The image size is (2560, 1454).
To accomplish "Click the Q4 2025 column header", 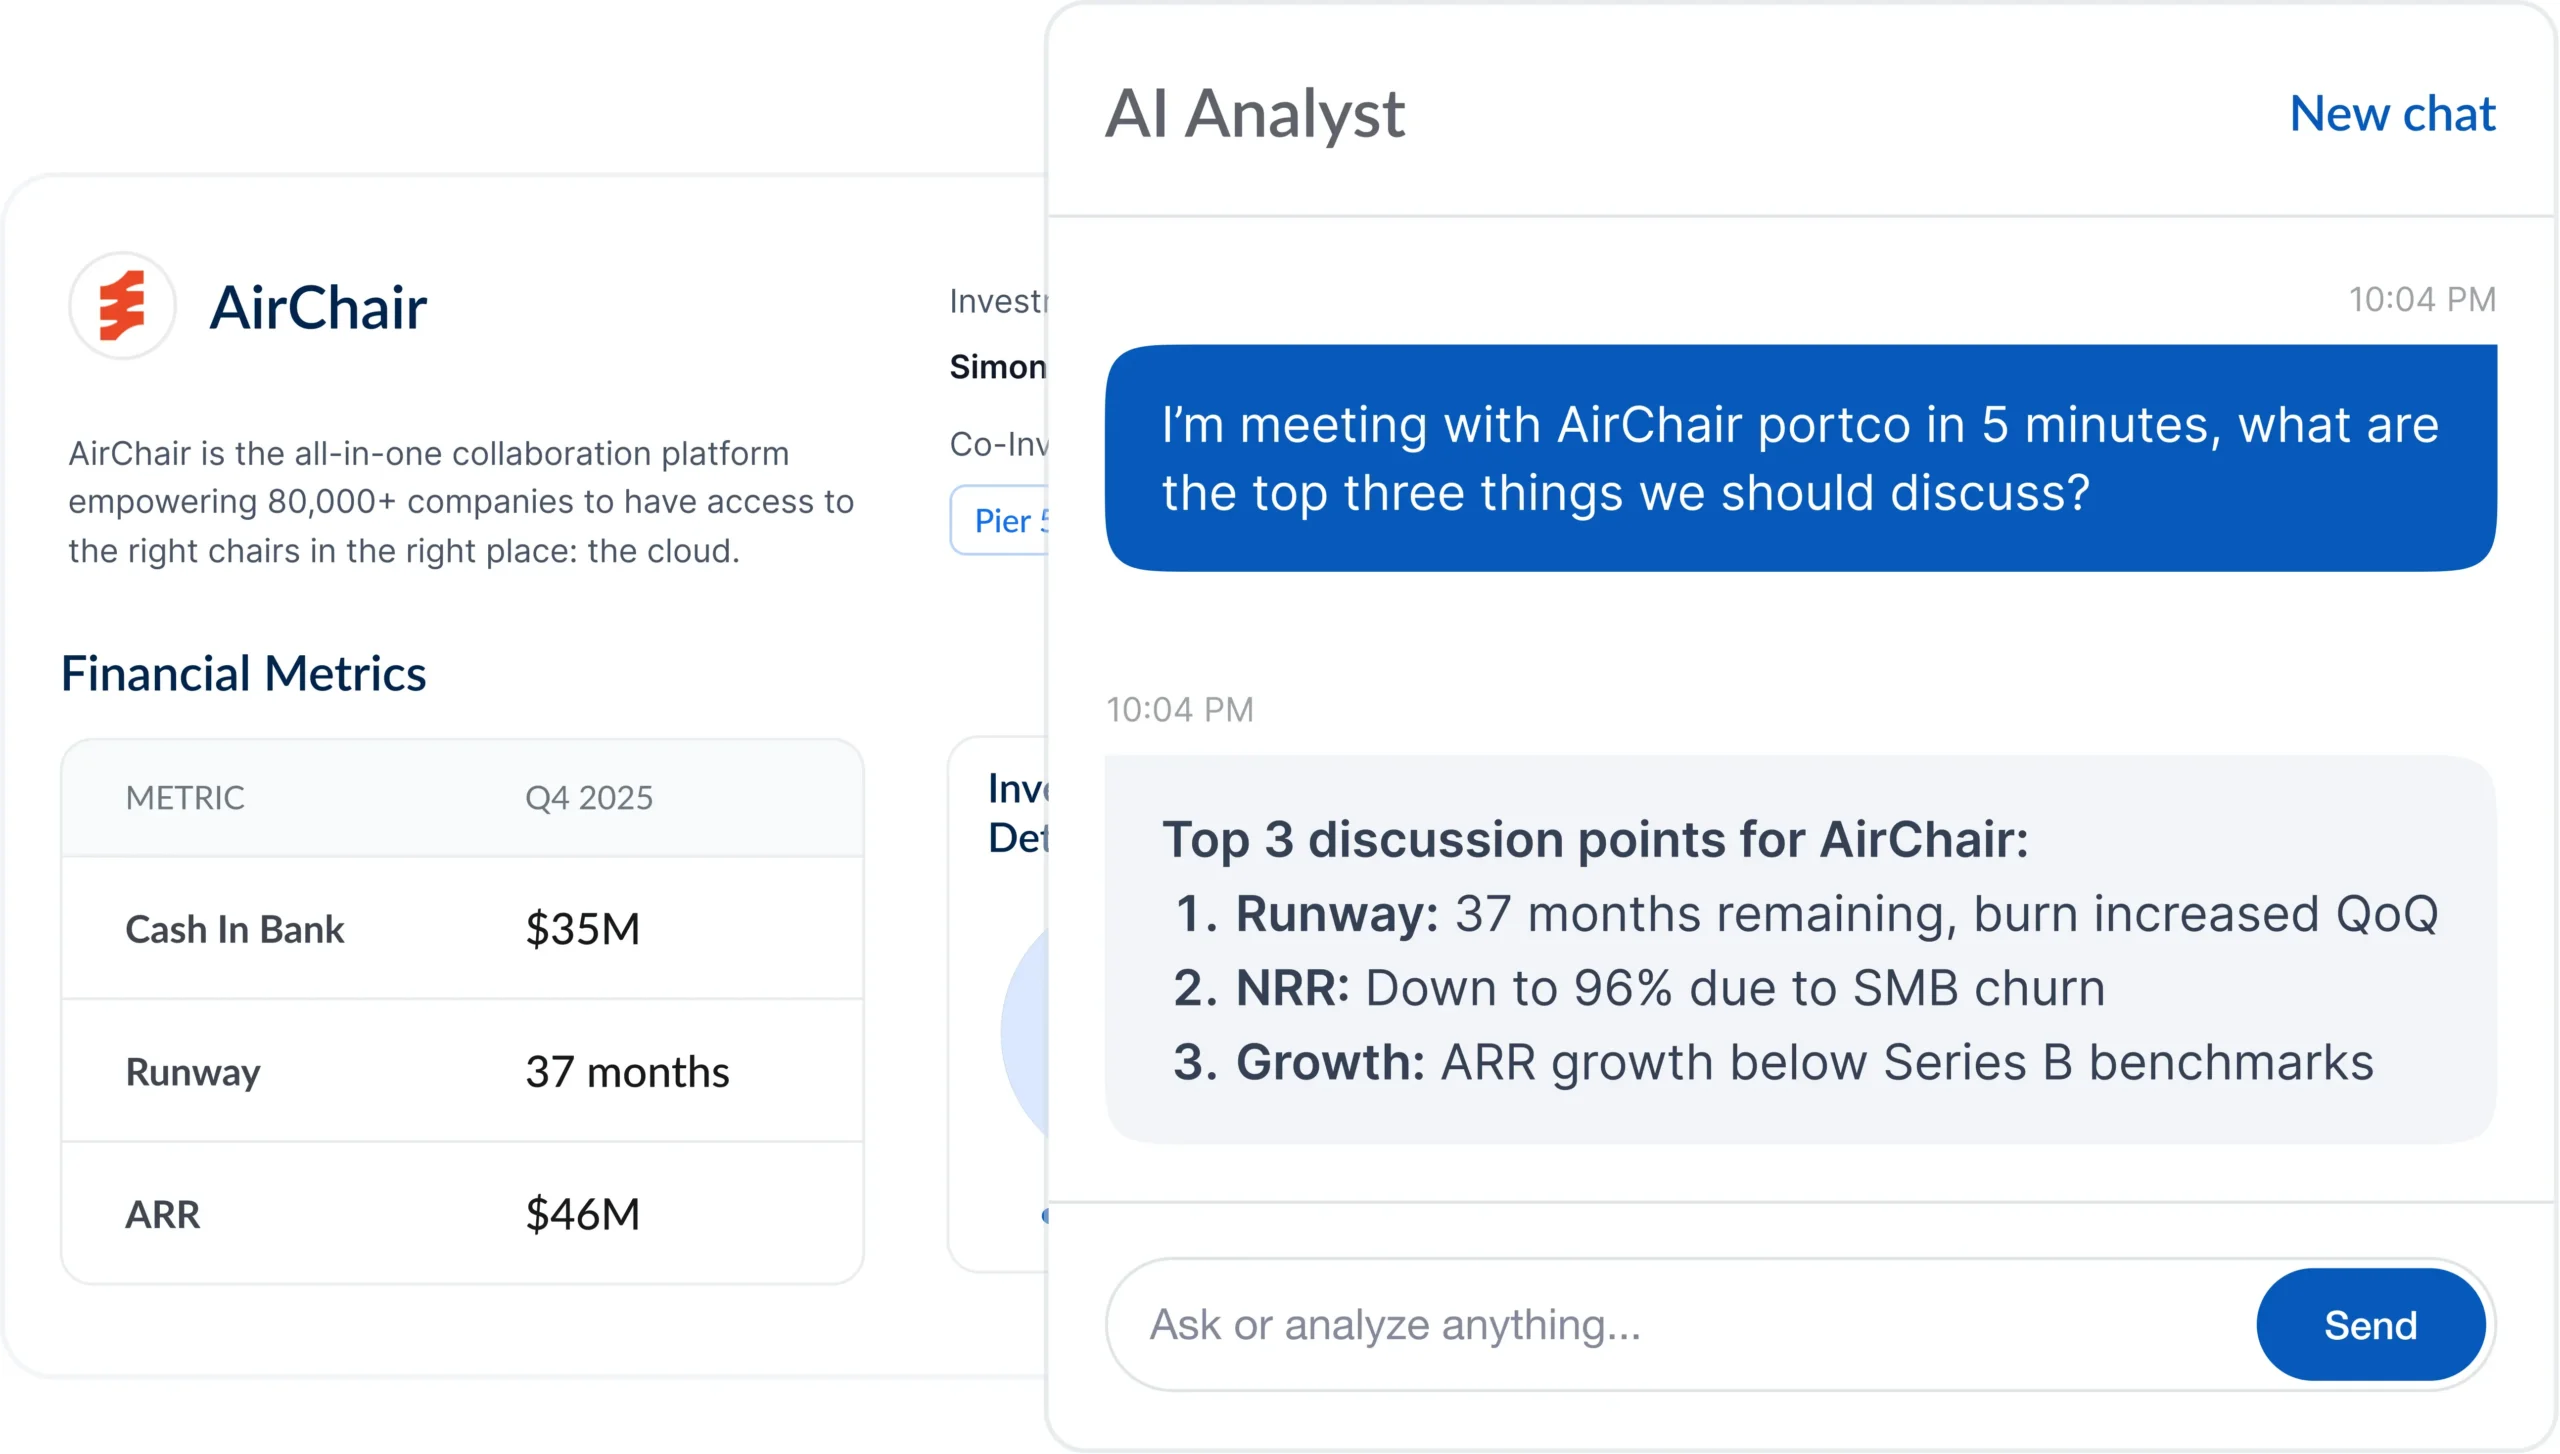I will tap(588, 797).
